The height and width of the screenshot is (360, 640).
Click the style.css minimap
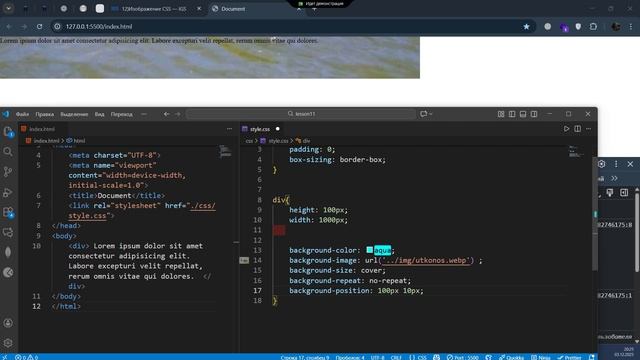coord(575,151)
